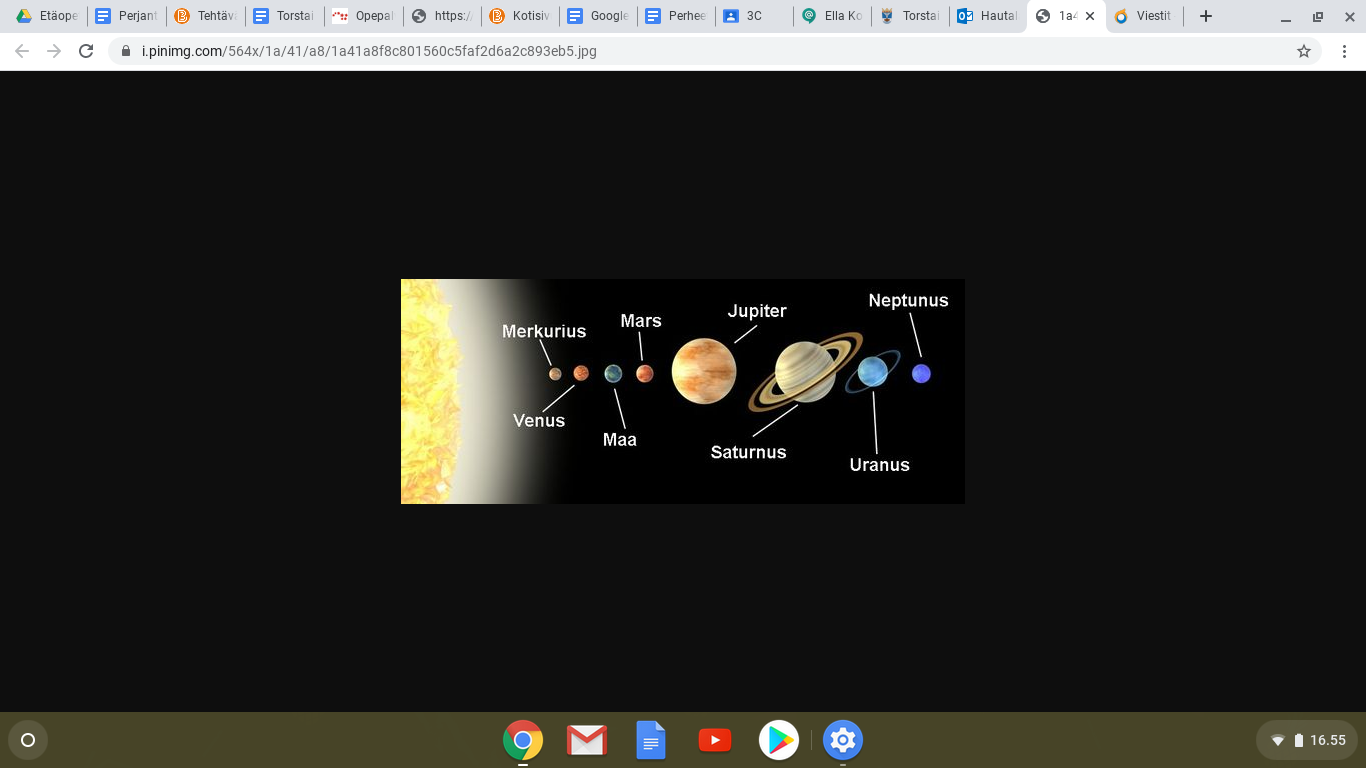This screenshot has height=768, width=1366.
Task: Bookmark this page with the star icon
Action: 1303,51
